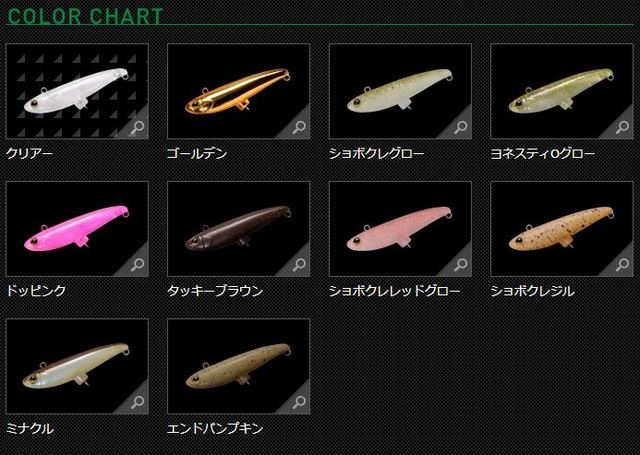Open magnifier on ショボクレレッドグロー lure
The image size is (640, 455).
pyautogui.click(x=461, y=264)
